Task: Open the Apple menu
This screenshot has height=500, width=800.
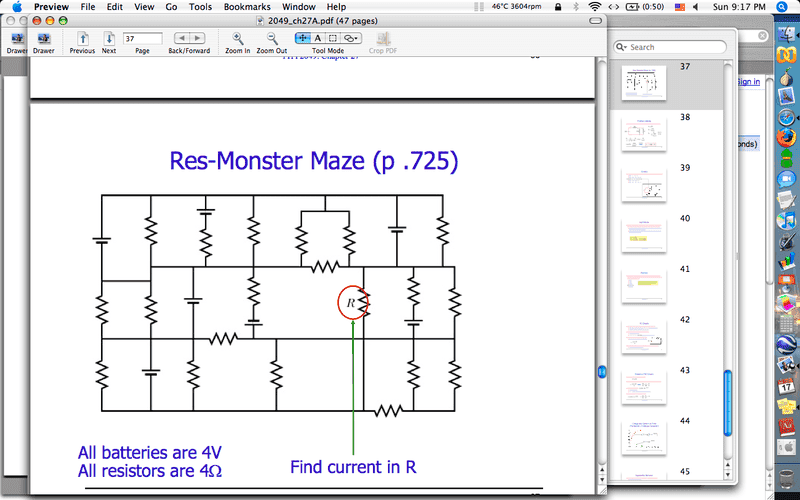Action: pyautogui.click(x=17, y=7)
